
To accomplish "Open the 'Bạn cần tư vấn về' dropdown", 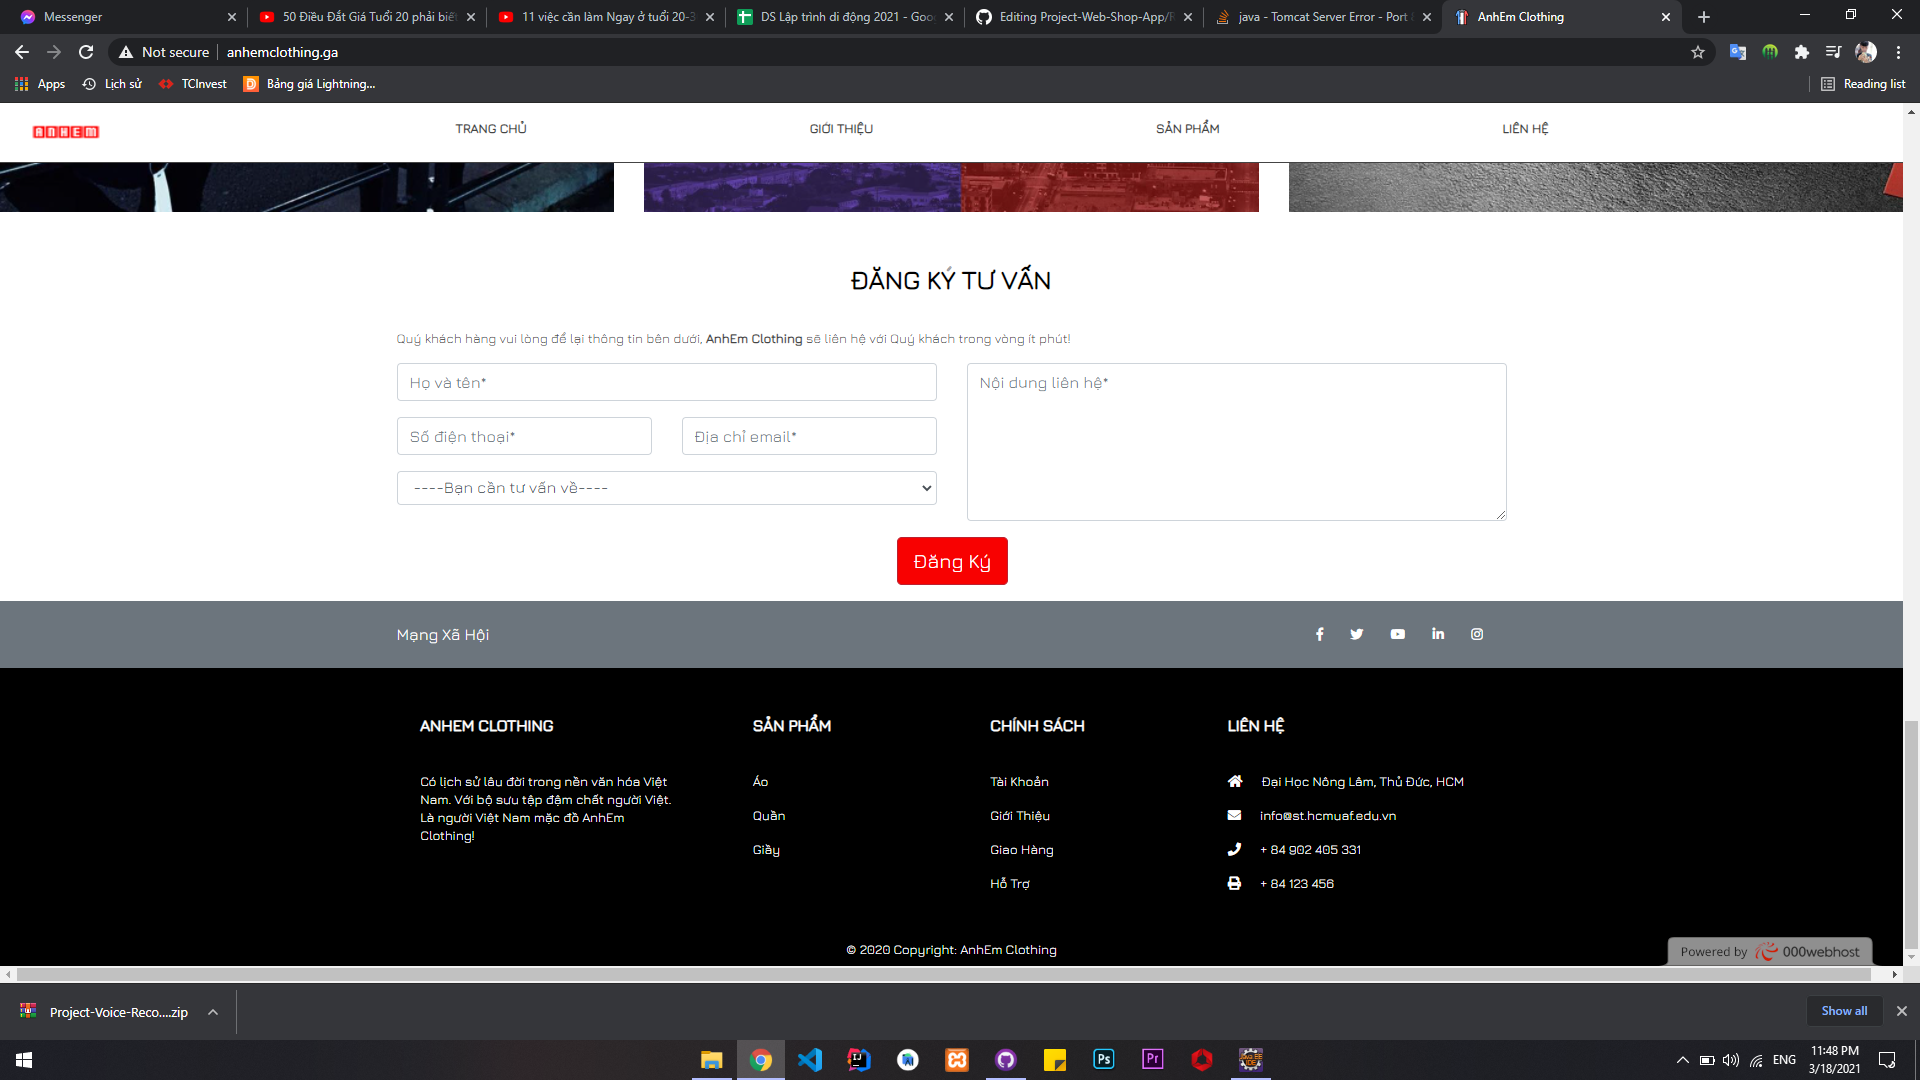I will tap(666, 488).
